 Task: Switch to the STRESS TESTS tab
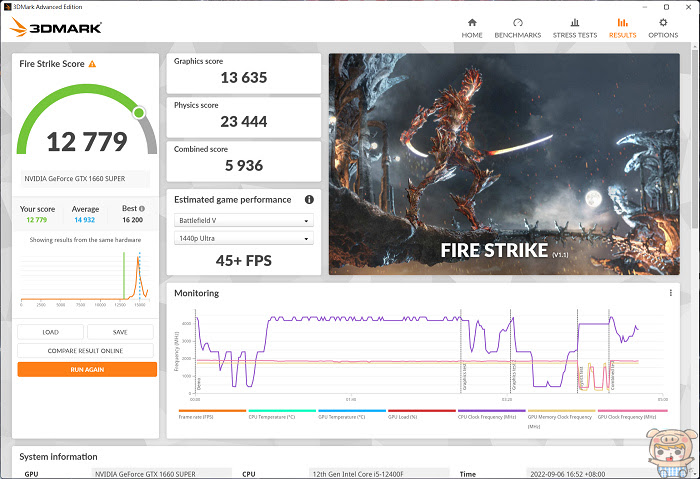tap(575, 28)
